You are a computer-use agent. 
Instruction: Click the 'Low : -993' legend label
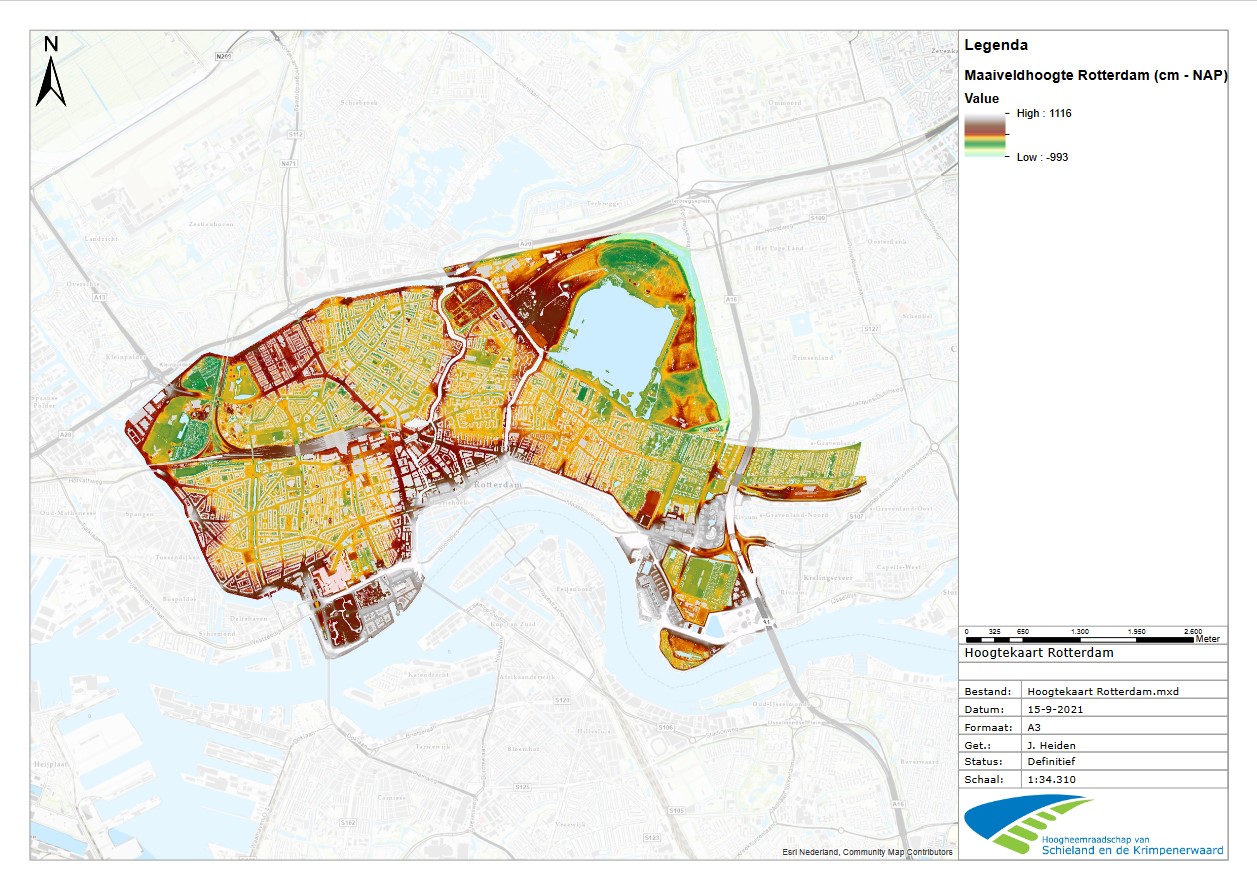[x=1042, y=157]
